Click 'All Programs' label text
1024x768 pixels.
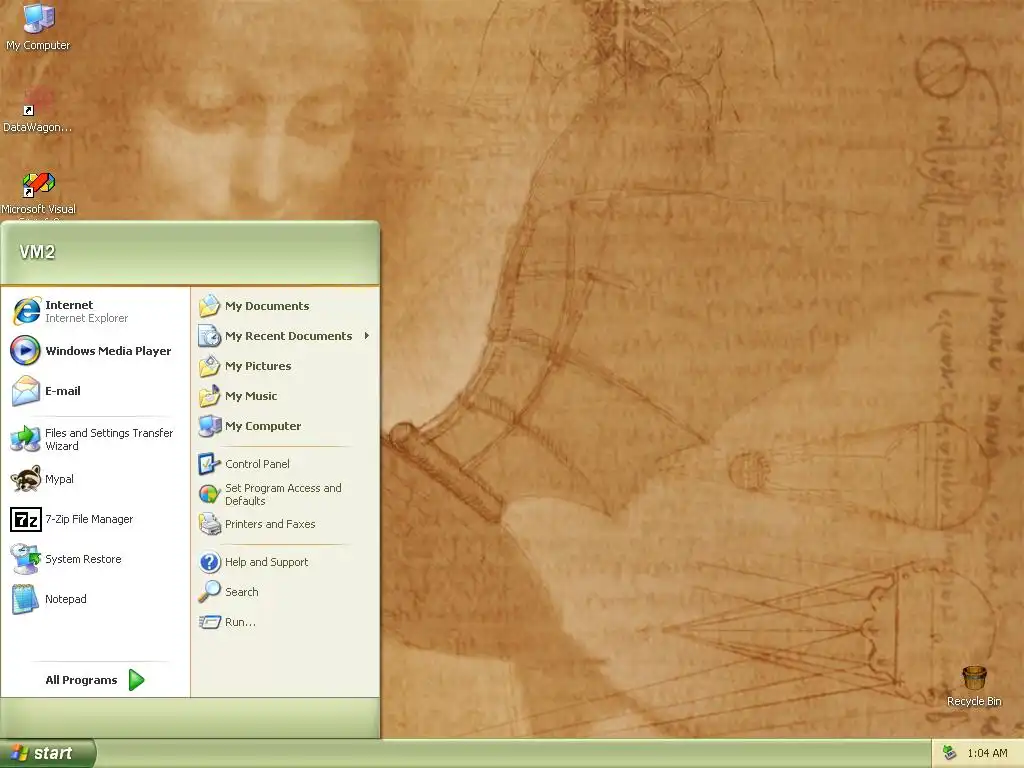[81, 680]
